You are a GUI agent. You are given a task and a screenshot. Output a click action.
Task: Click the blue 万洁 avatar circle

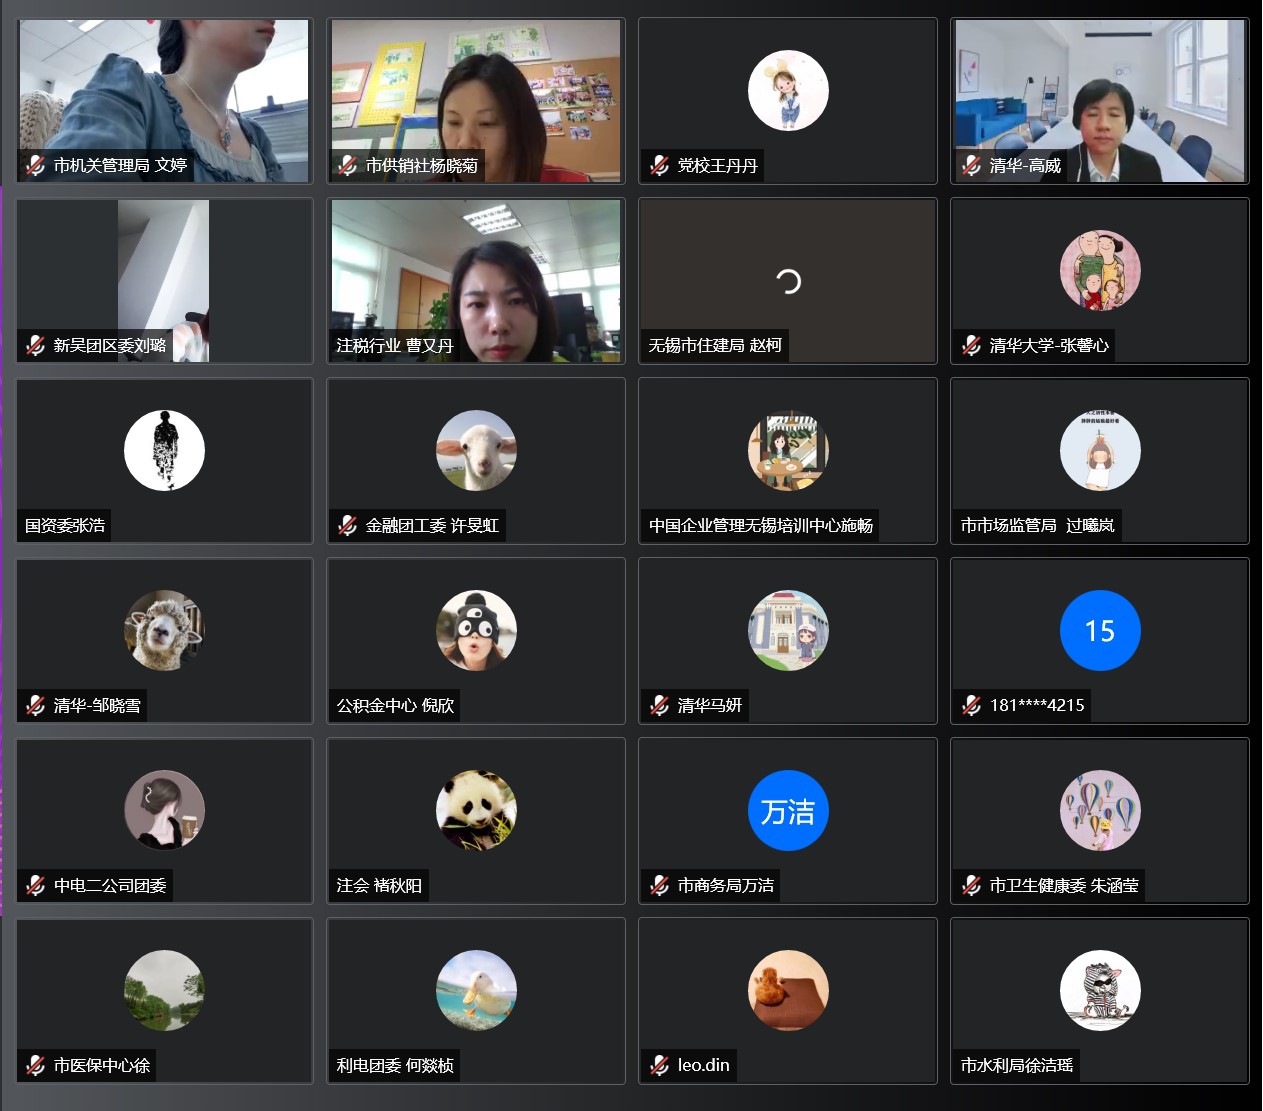click(x=788, y=811)
